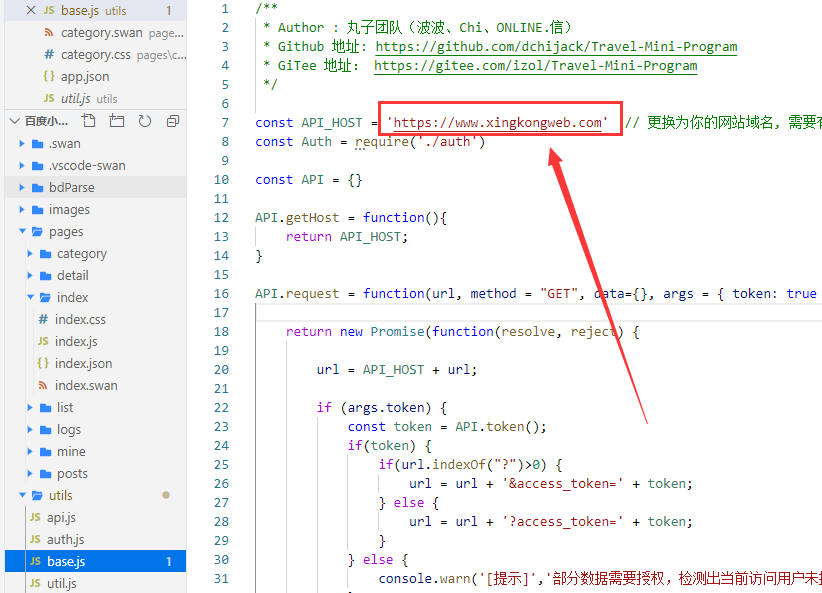
Task: Close the base.js open editor entry
Action: [30, 10]
